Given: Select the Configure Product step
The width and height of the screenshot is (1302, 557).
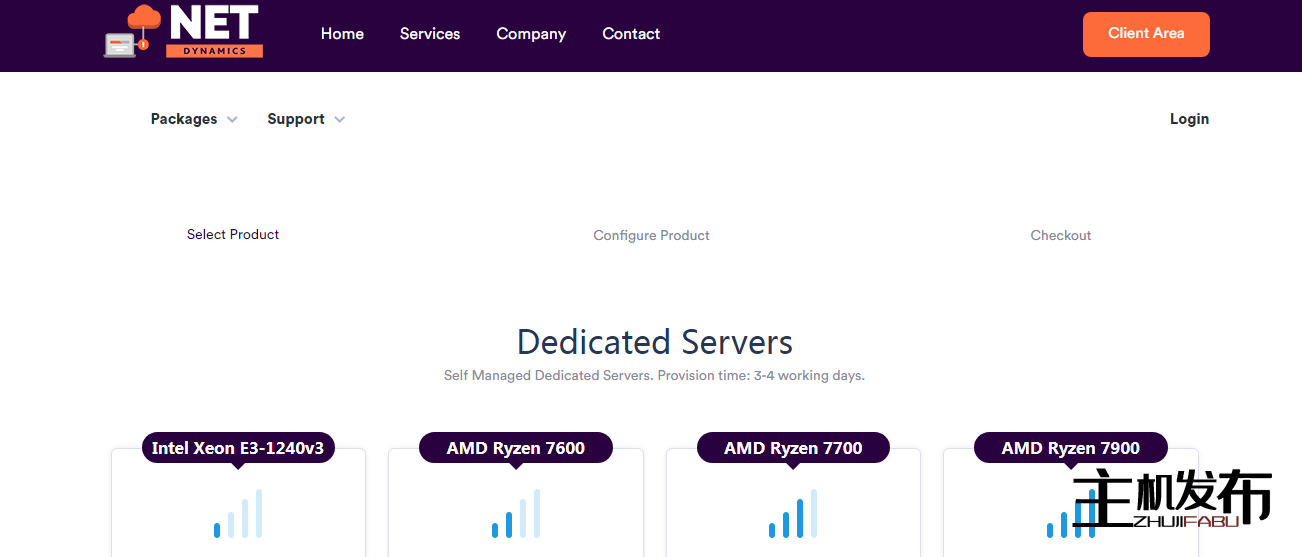Looking at the screenshot, I should pyautogui.click(x=651, y=236).
